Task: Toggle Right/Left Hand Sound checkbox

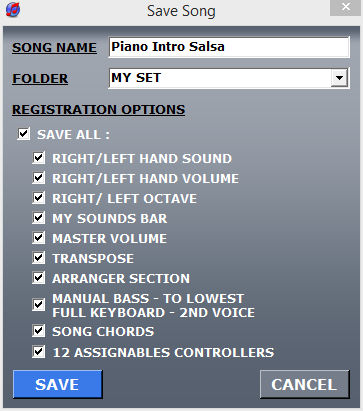Action: tap(39, 158)
